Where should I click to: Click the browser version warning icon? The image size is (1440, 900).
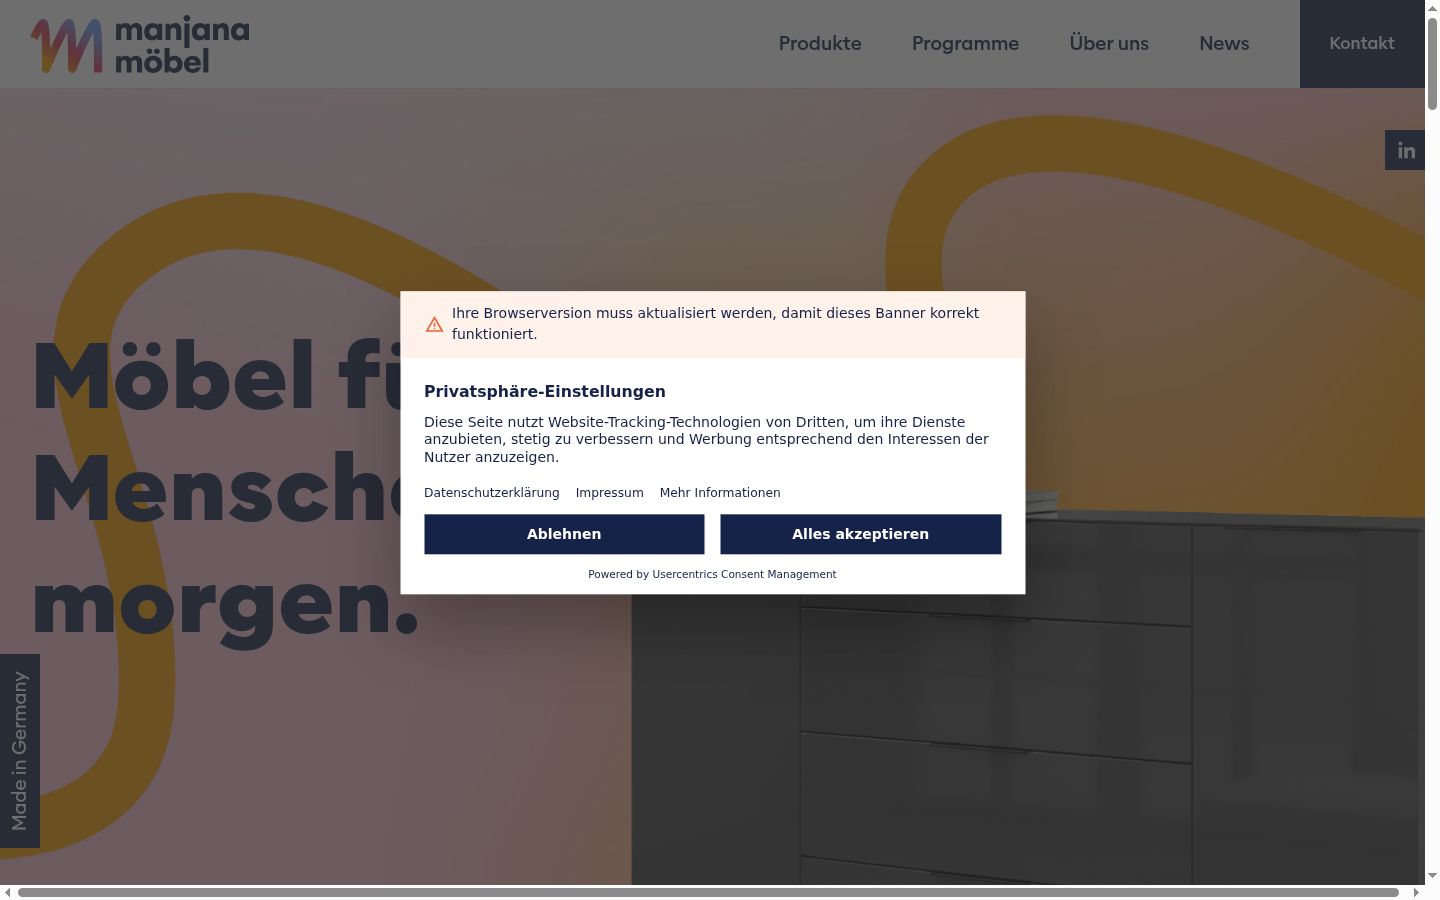434,324
